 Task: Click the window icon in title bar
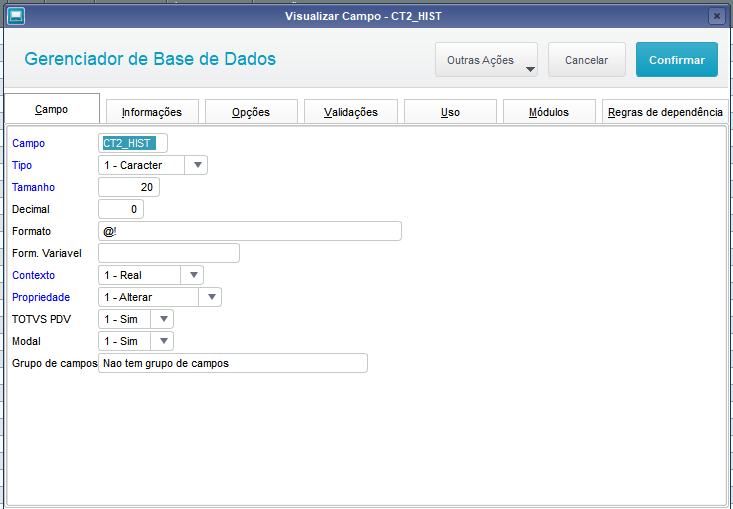16,16
